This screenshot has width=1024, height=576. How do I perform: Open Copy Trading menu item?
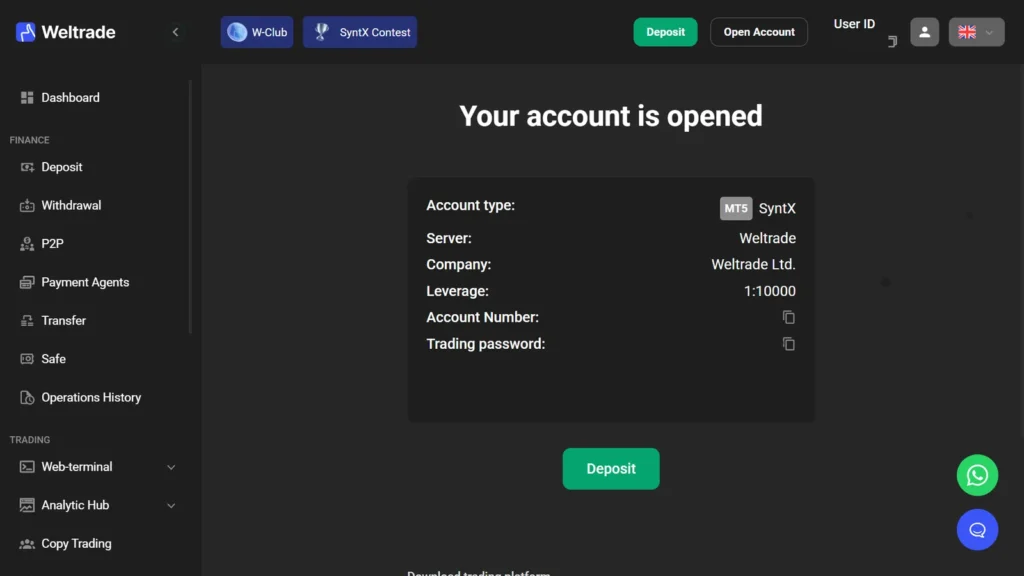point(76,544)
